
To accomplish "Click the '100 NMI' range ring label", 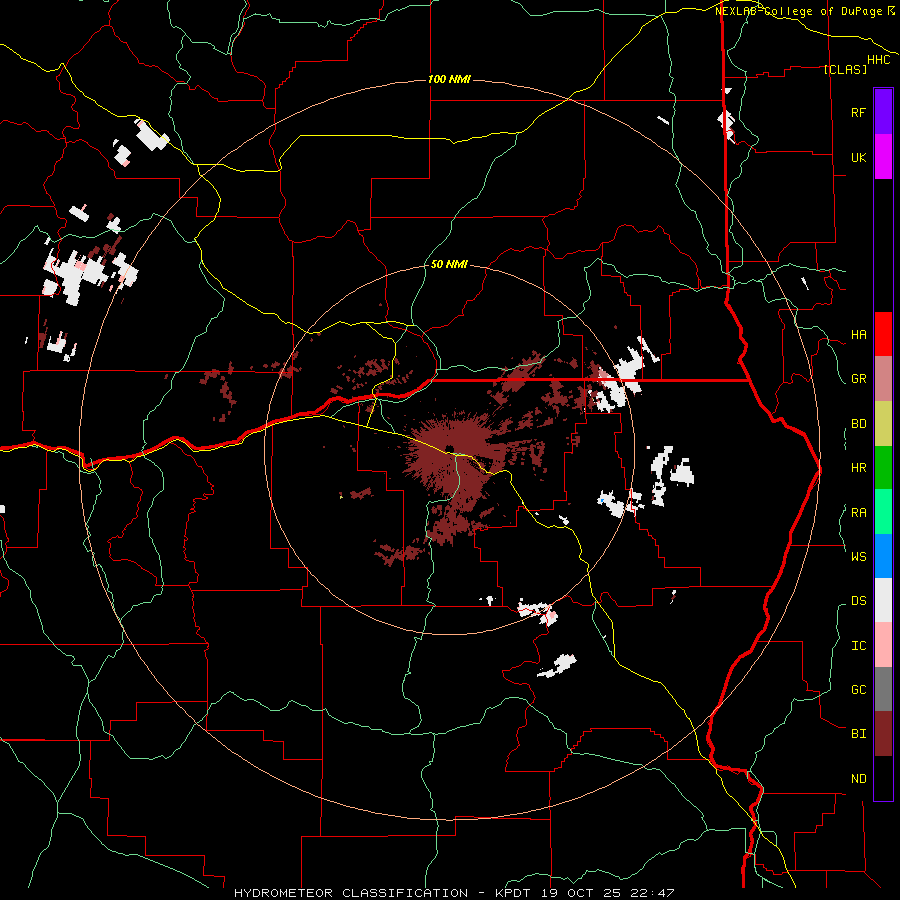I will pyautogui.click(x=449, y=79).
